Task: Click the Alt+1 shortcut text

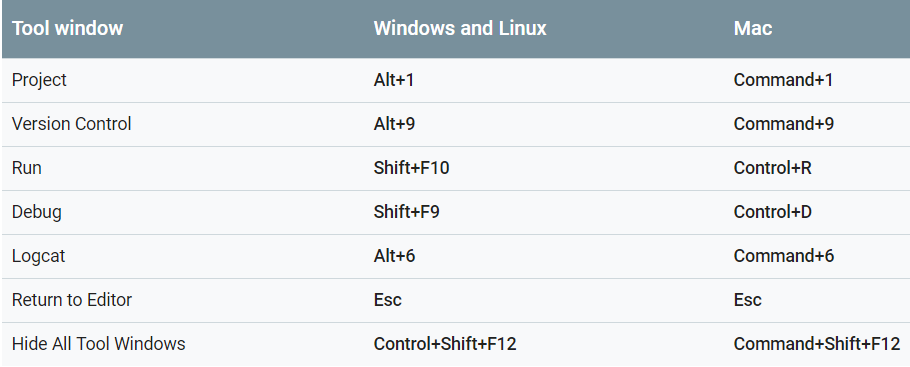Action: pos(394,80)
